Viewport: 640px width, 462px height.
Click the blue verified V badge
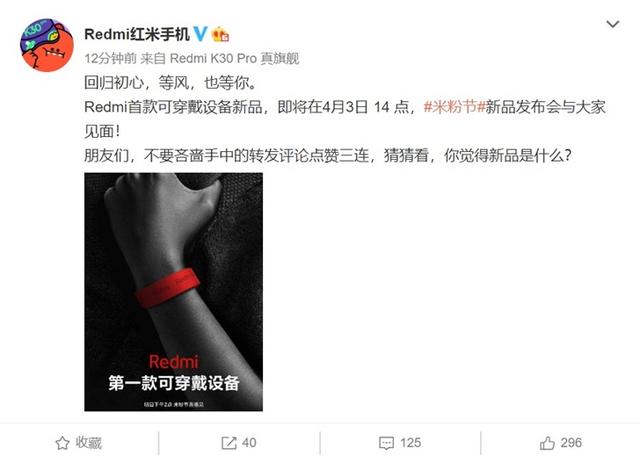pos(200,34)
